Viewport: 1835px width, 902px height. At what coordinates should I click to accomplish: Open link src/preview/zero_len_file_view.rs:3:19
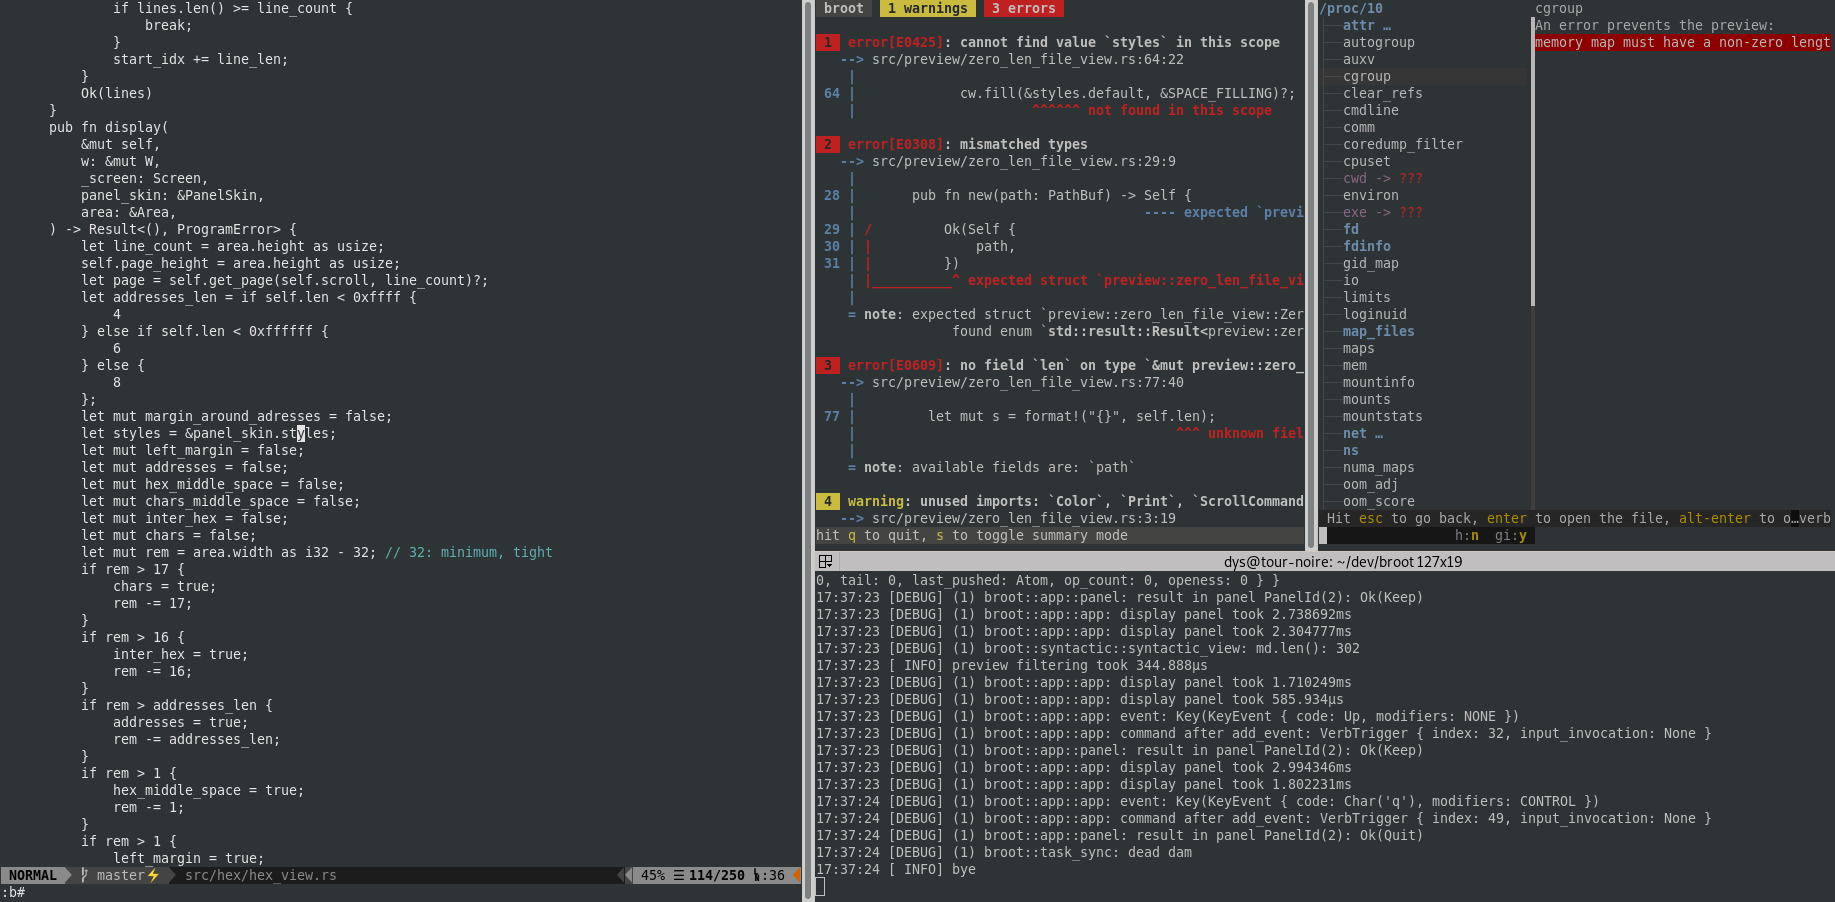(1024, 518)
